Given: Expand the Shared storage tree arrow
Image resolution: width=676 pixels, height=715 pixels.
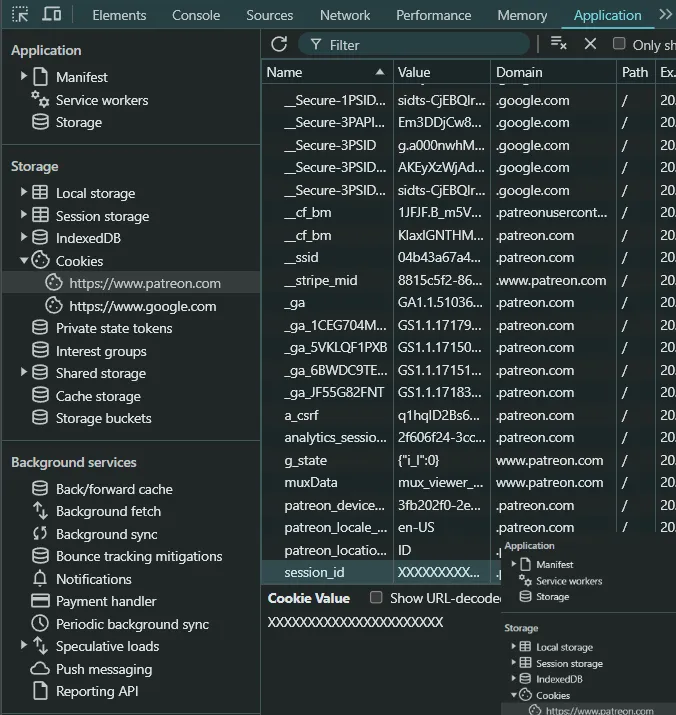Looking at the screenshot, I should point(24,373).
